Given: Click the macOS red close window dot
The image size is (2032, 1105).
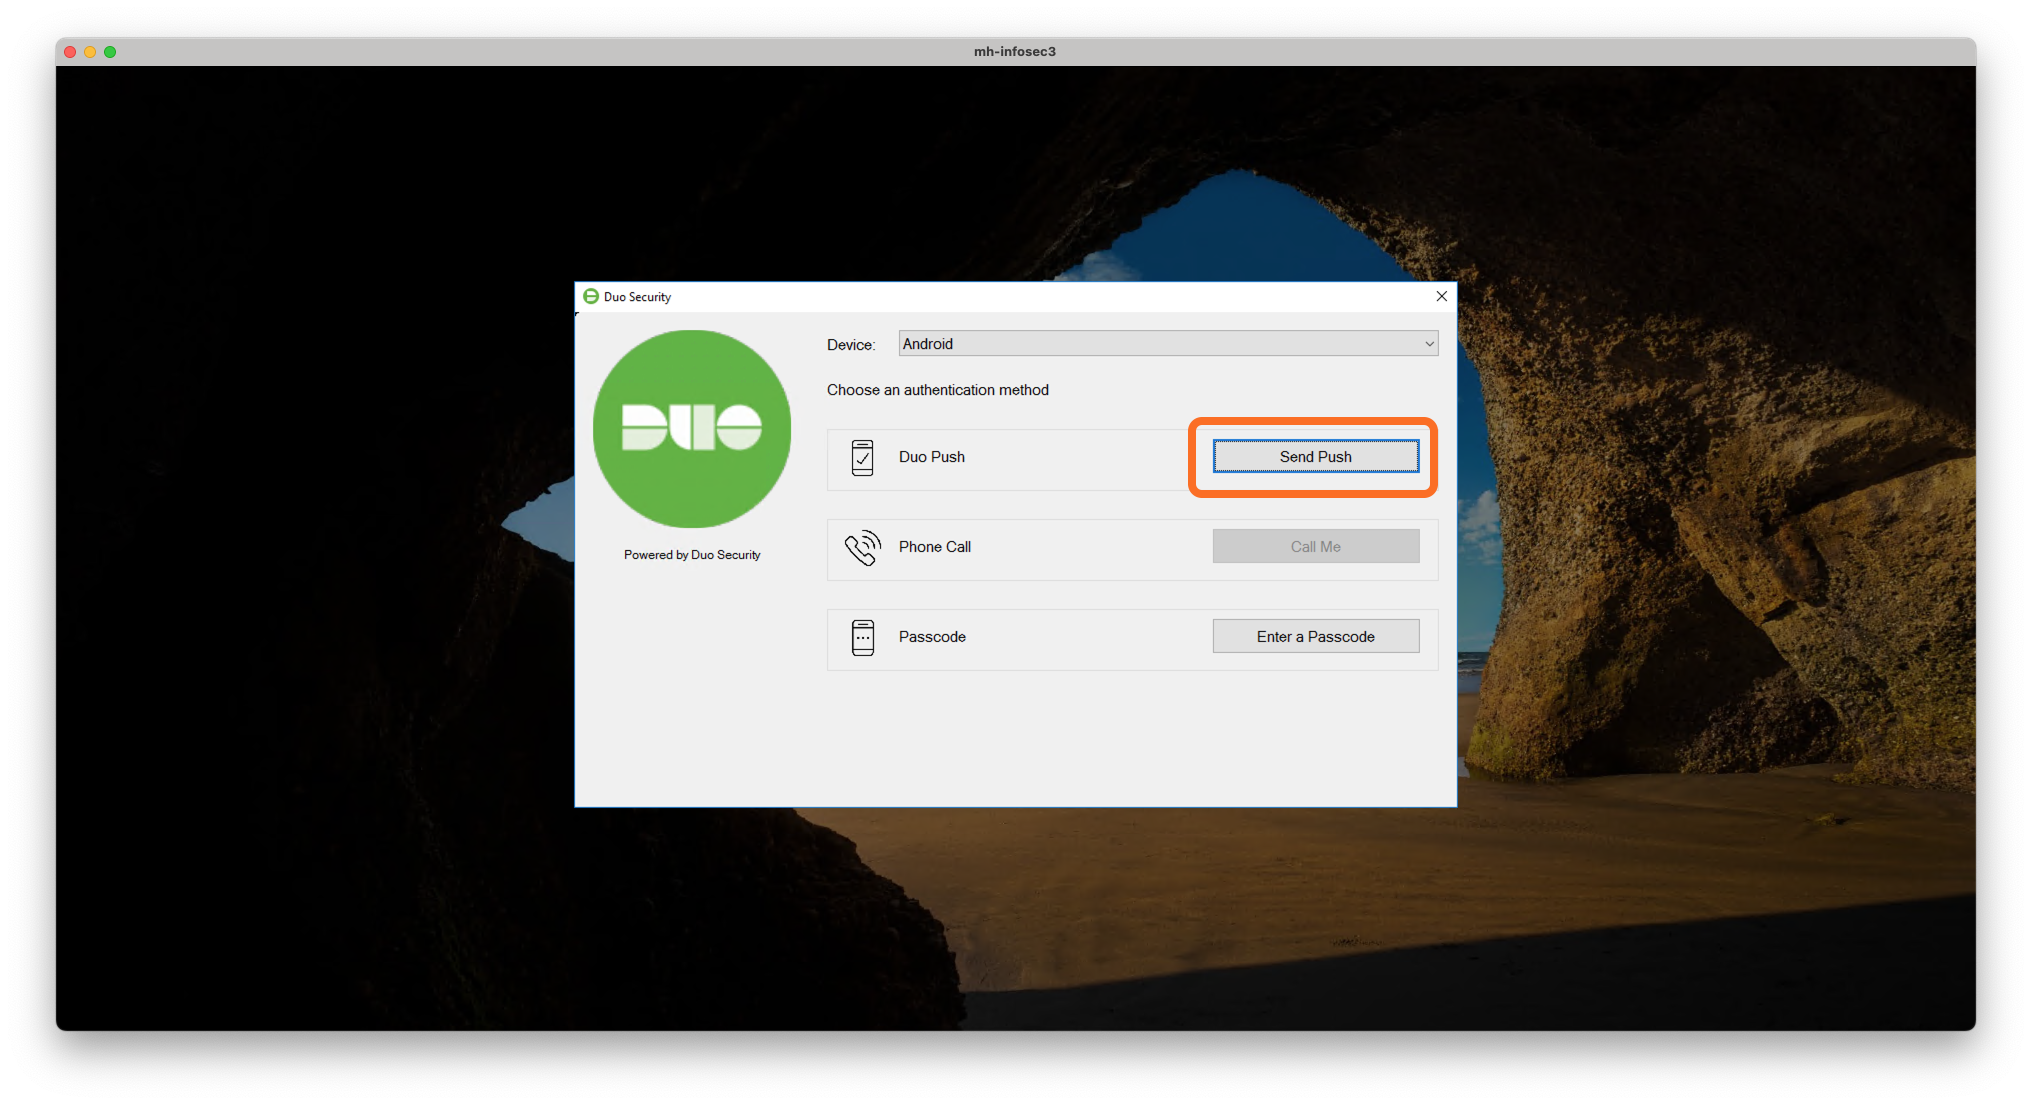Looking at the screenshot, I should [x=70, y=52].
